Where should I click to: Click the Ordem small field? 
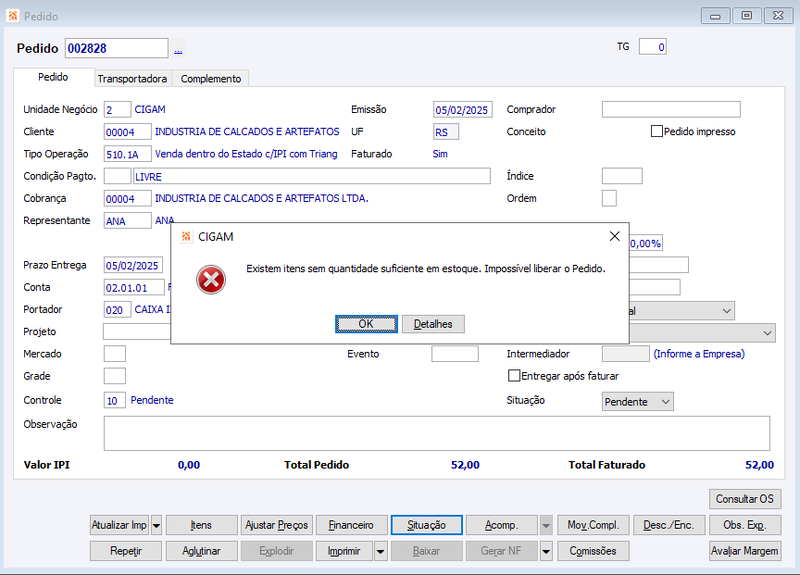tap(609, 198)
